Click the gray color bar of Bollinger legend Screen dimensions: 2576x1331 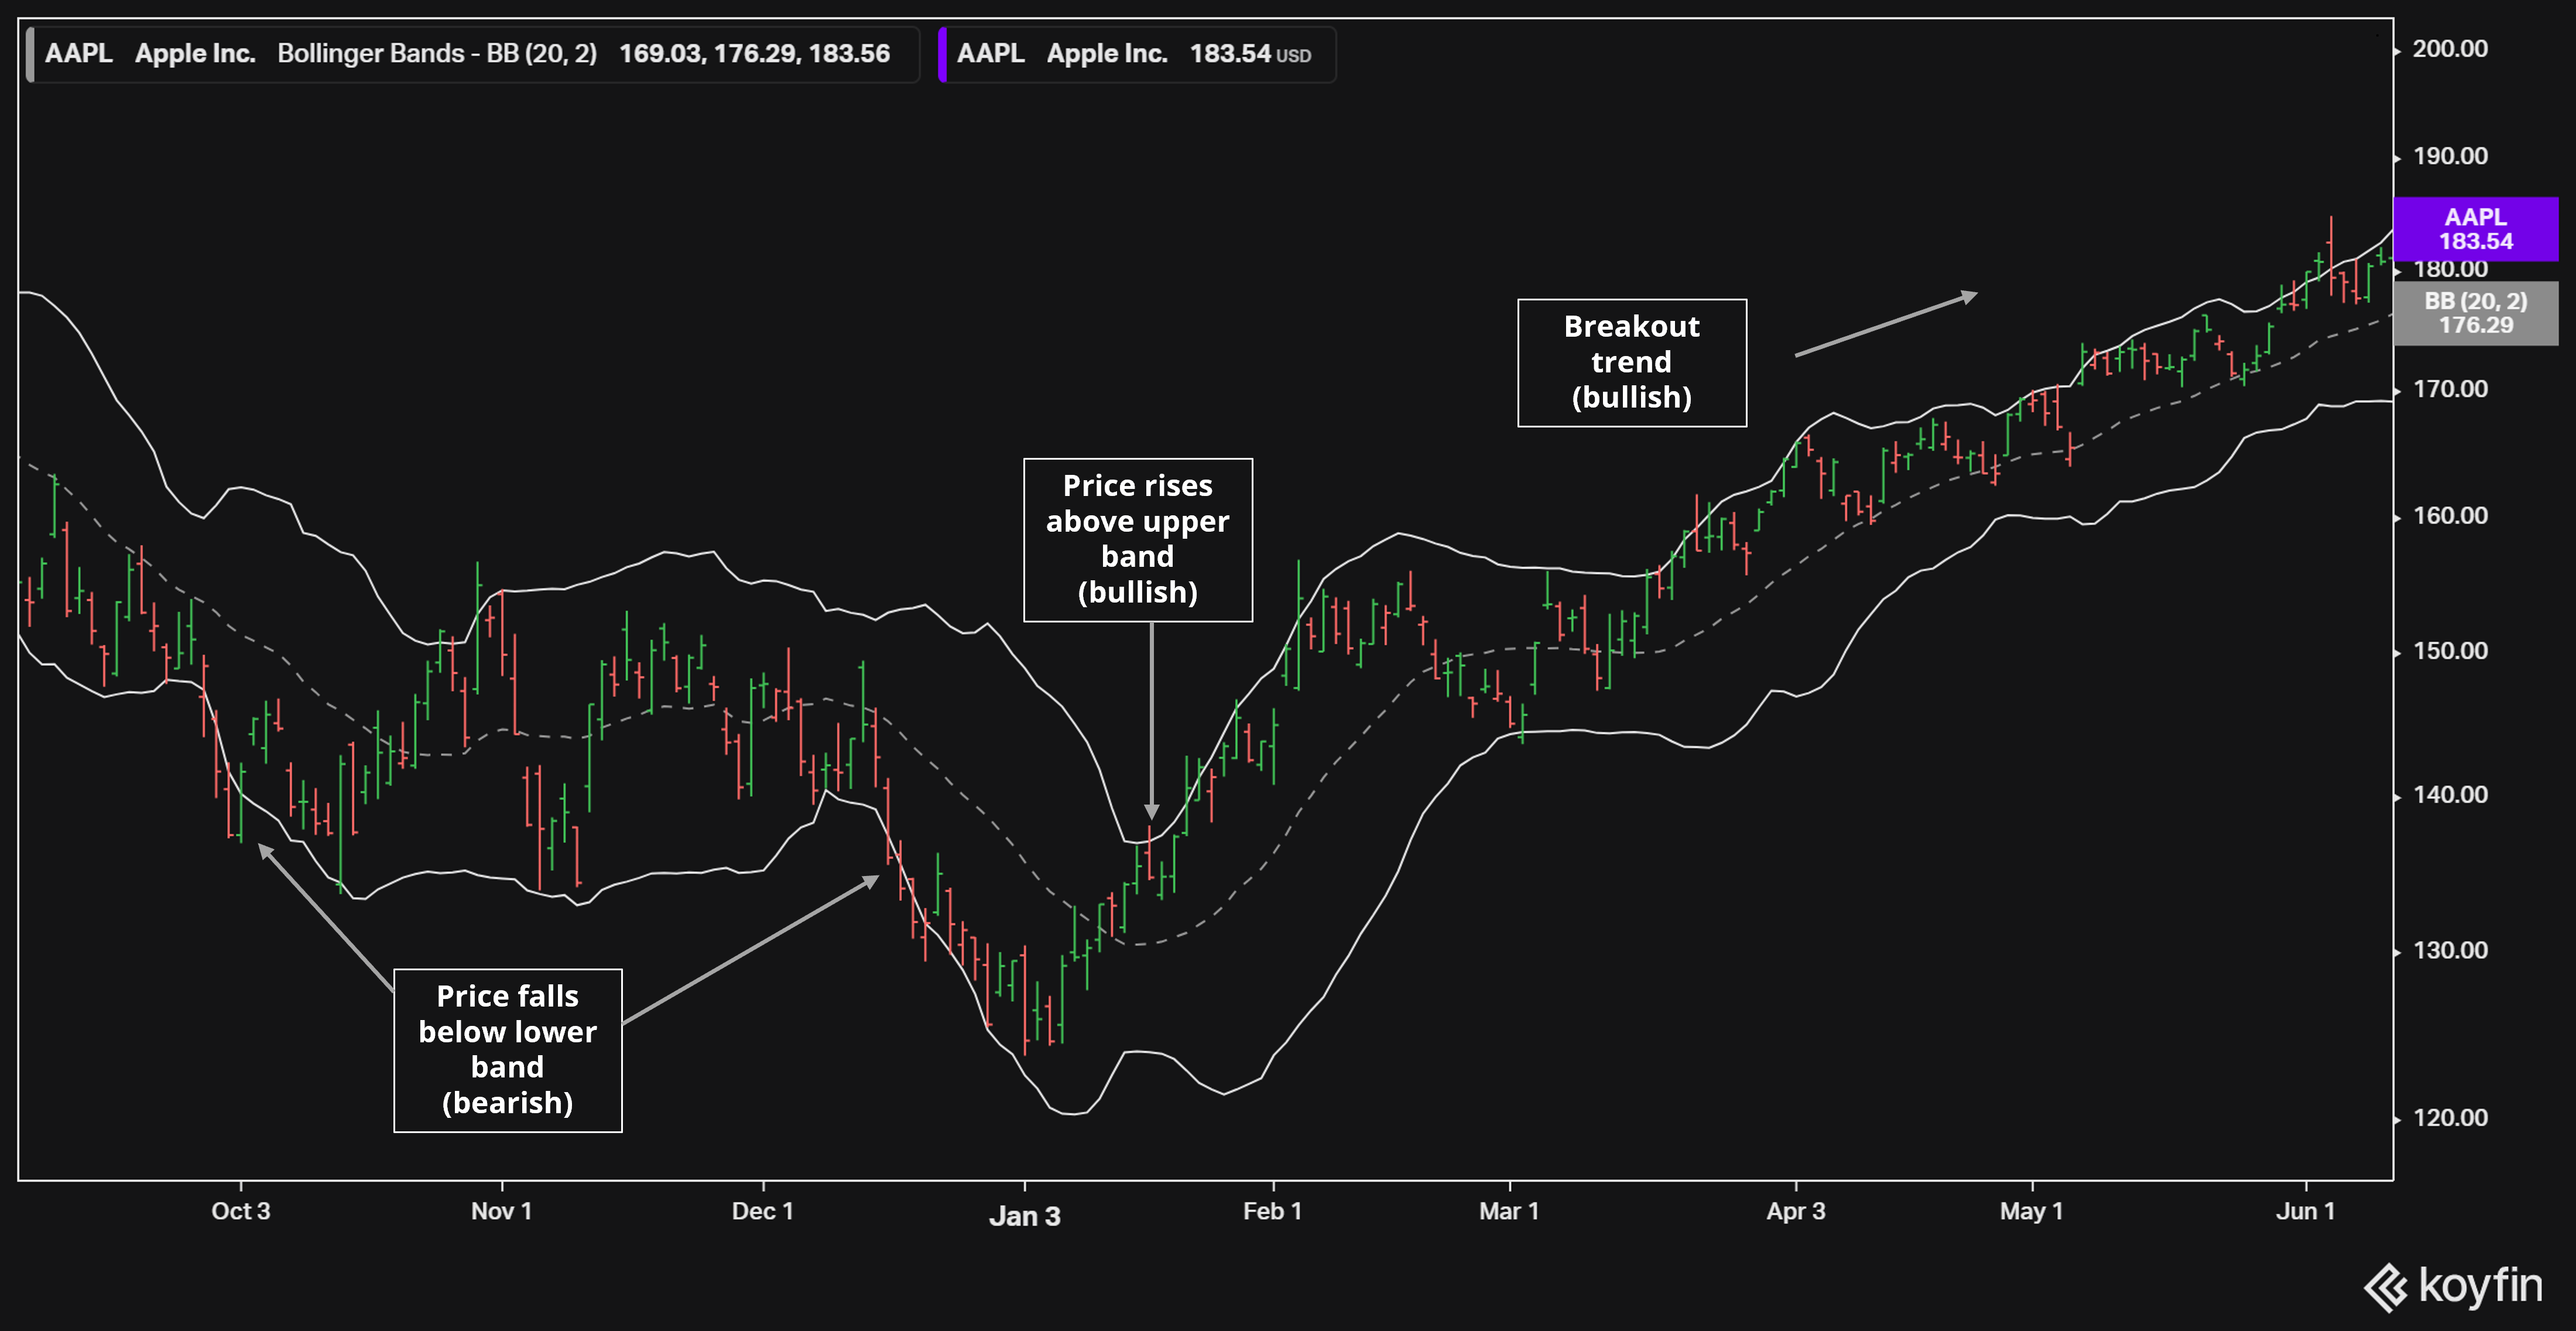[30, 54]
